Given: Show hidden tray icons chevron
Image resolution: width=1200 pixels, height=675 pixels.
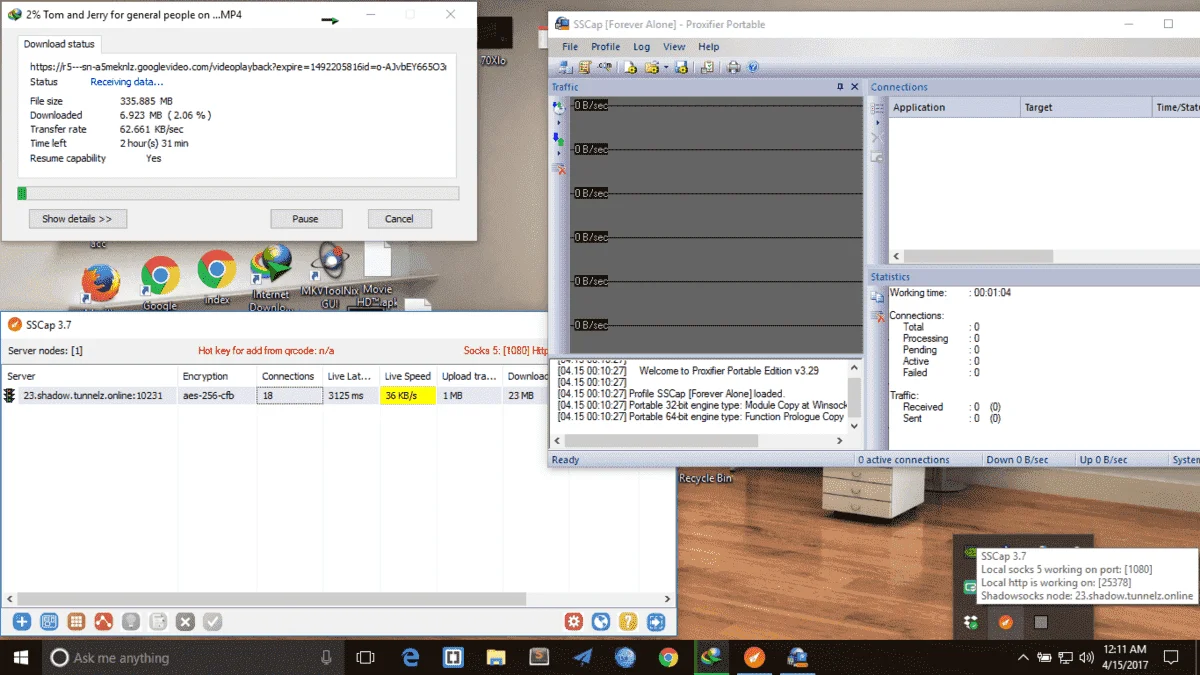Looking at the screenshot, I should [x=1023, y=657].
